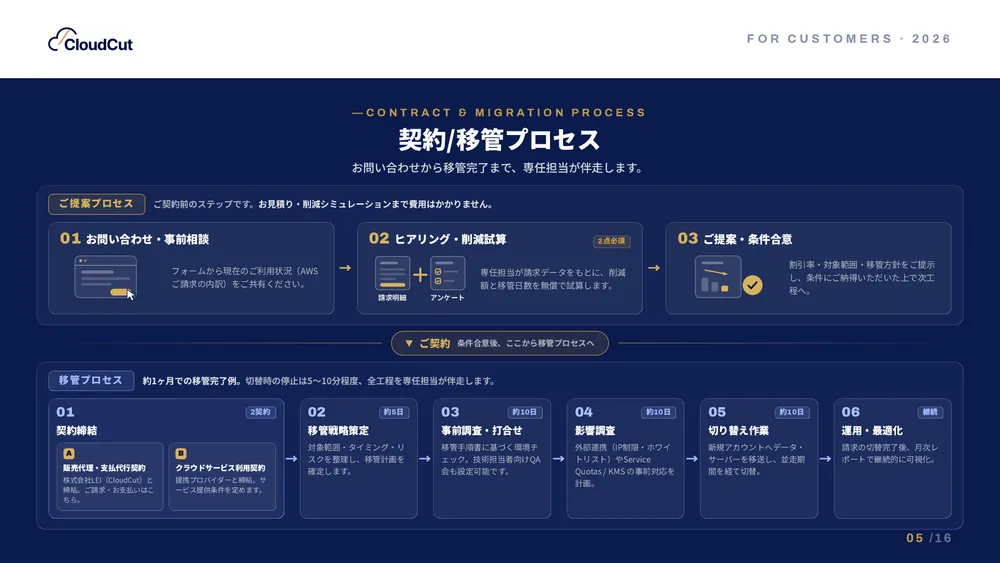Click the arrow between 切り替え作業 and 運用・最適化
The height and width of the screenshot is (563, 1000).
point(825,458)
